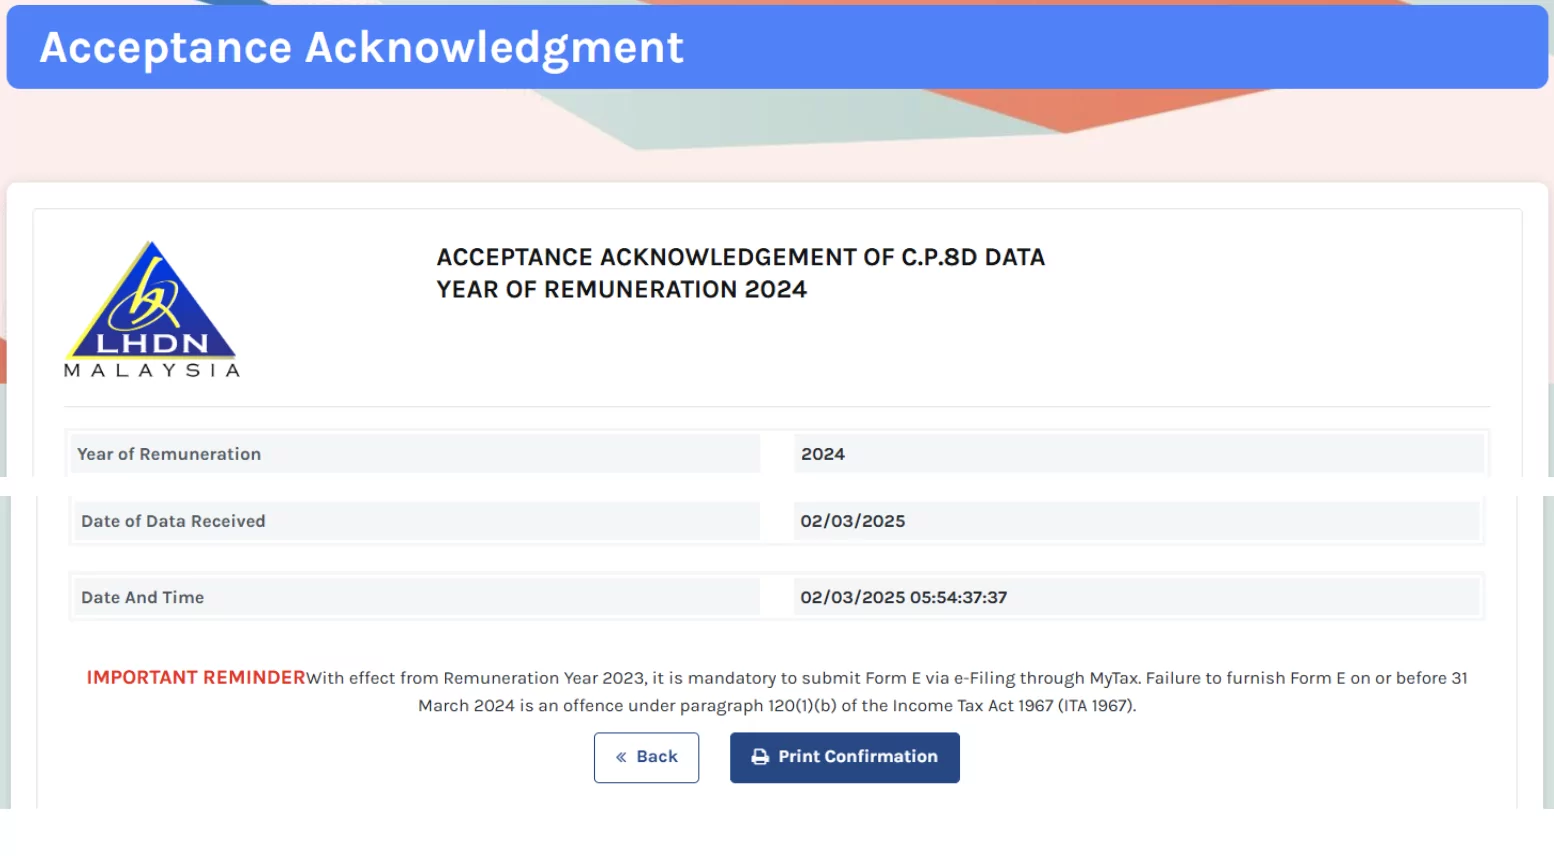The width and height of the screenshot is (1554, 856).
Task: Click the Date And Time value field
Action: point(1136,597)
